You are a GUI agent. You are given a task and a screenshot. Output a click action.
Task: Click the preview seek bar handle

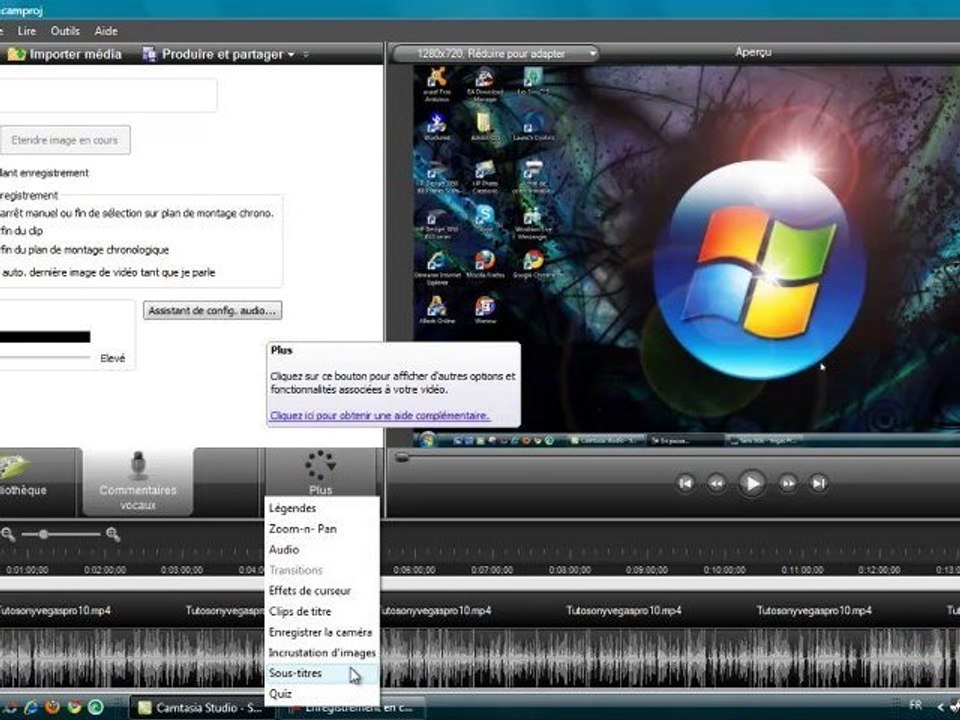[x=402, y=457]
